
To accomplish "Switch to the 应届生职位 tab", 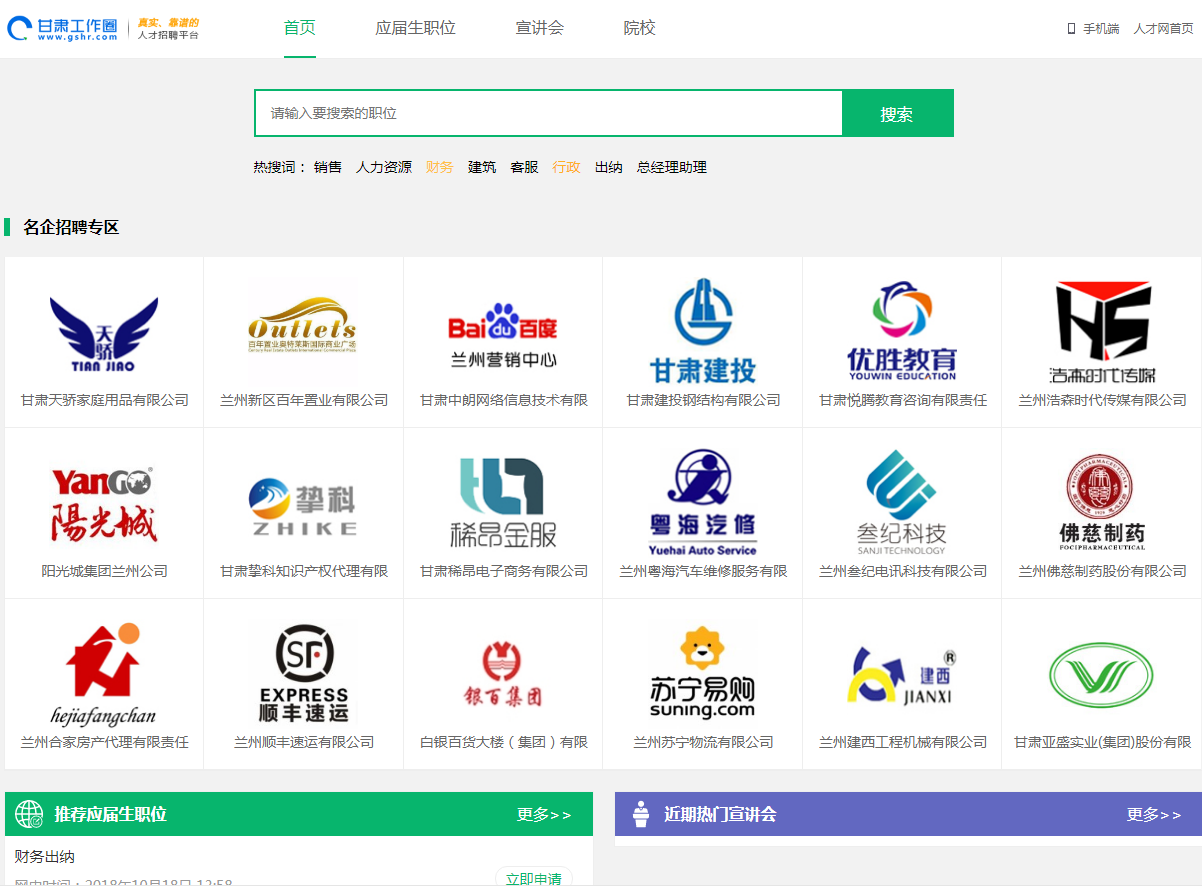I will 416,28.
